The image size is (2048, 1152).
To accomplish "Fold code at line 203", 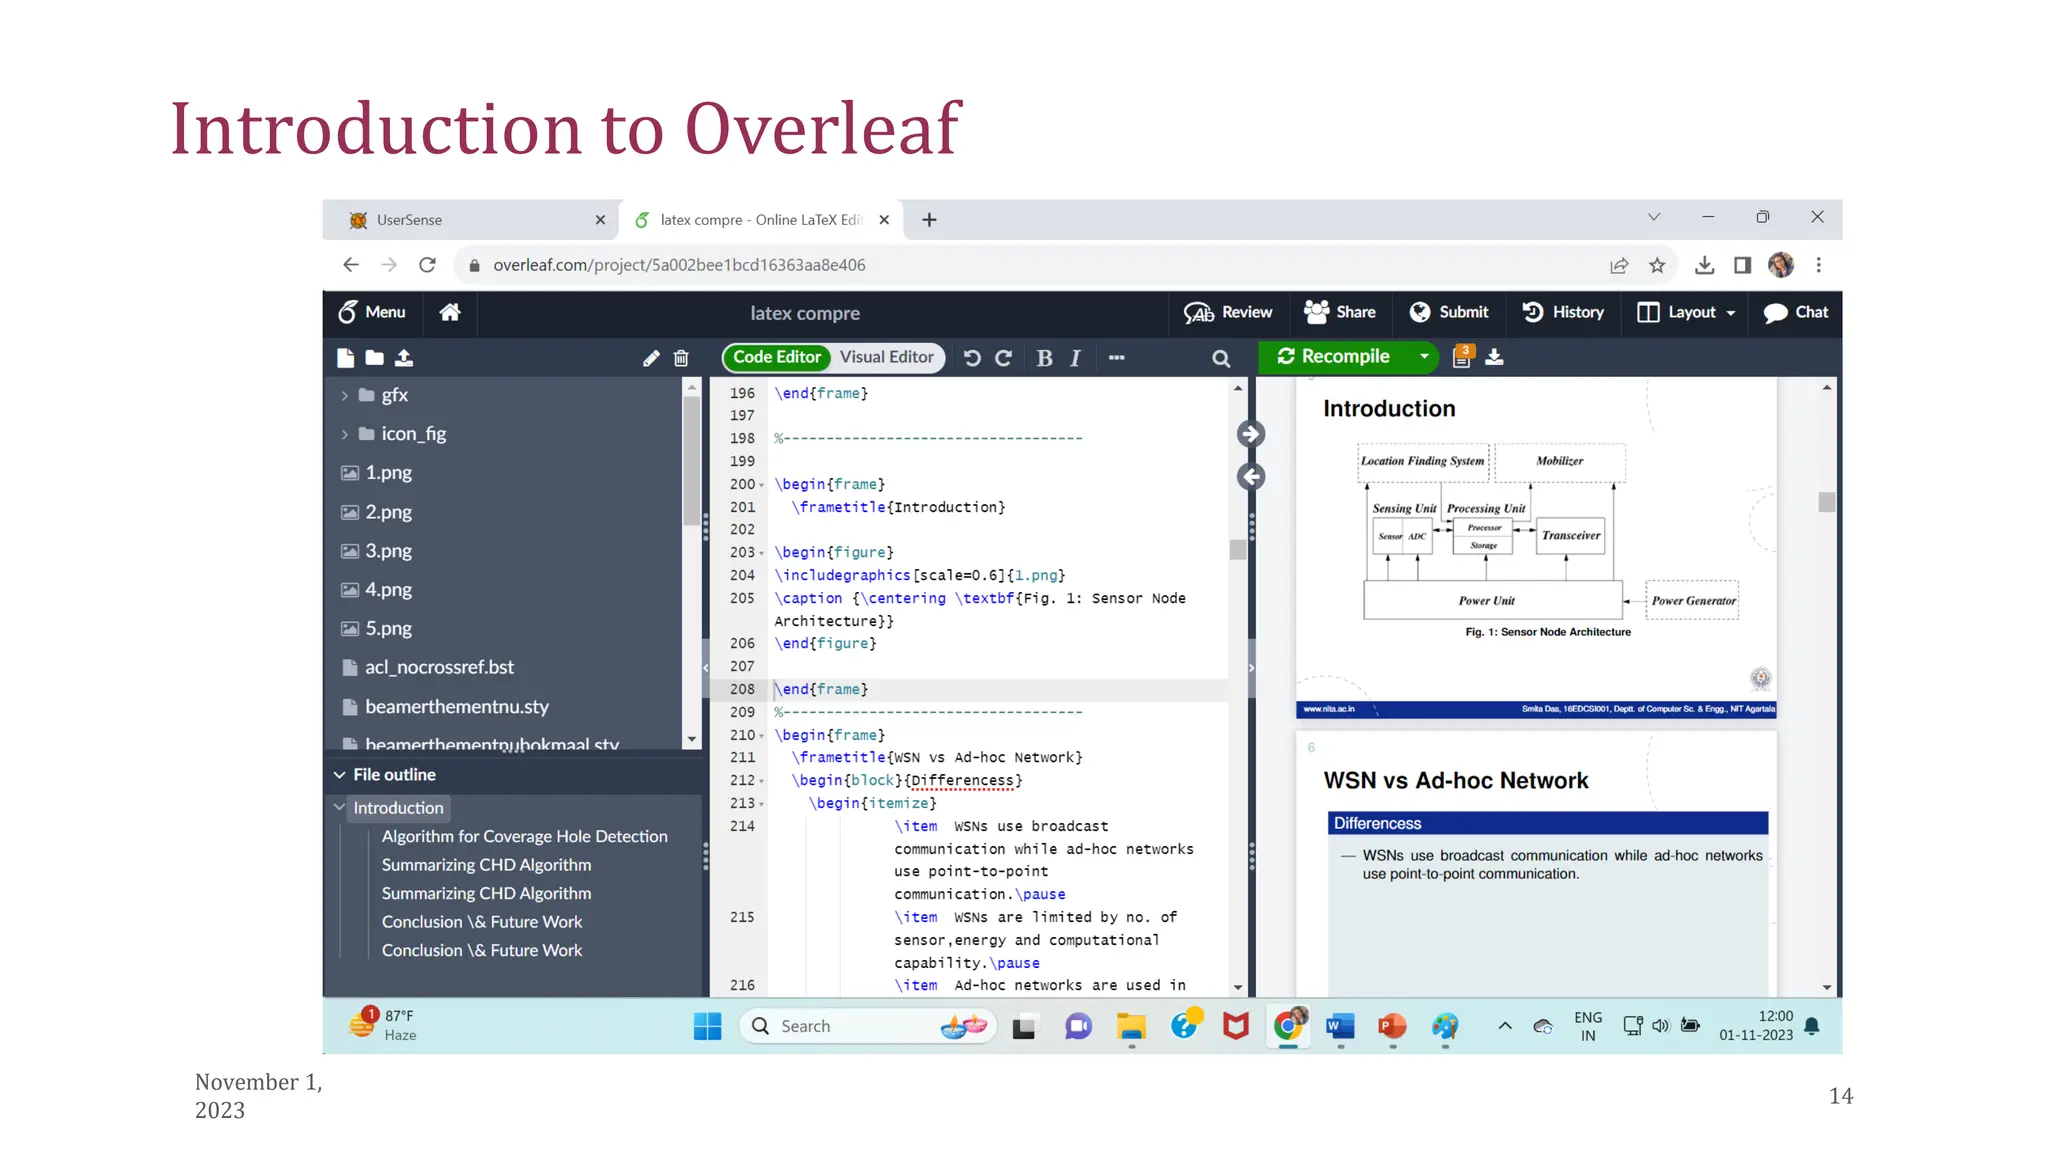I will 761,553.
